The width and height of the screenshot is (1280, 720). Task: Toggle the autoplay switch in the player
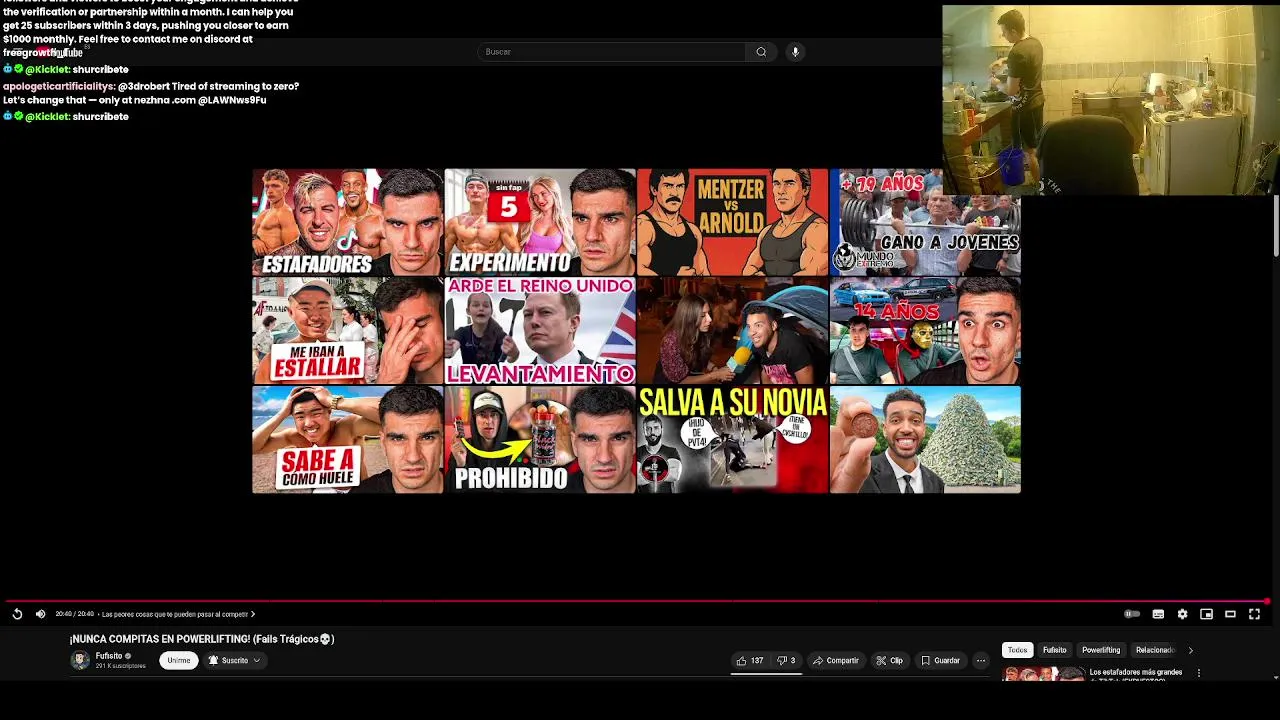[1132, 614]
